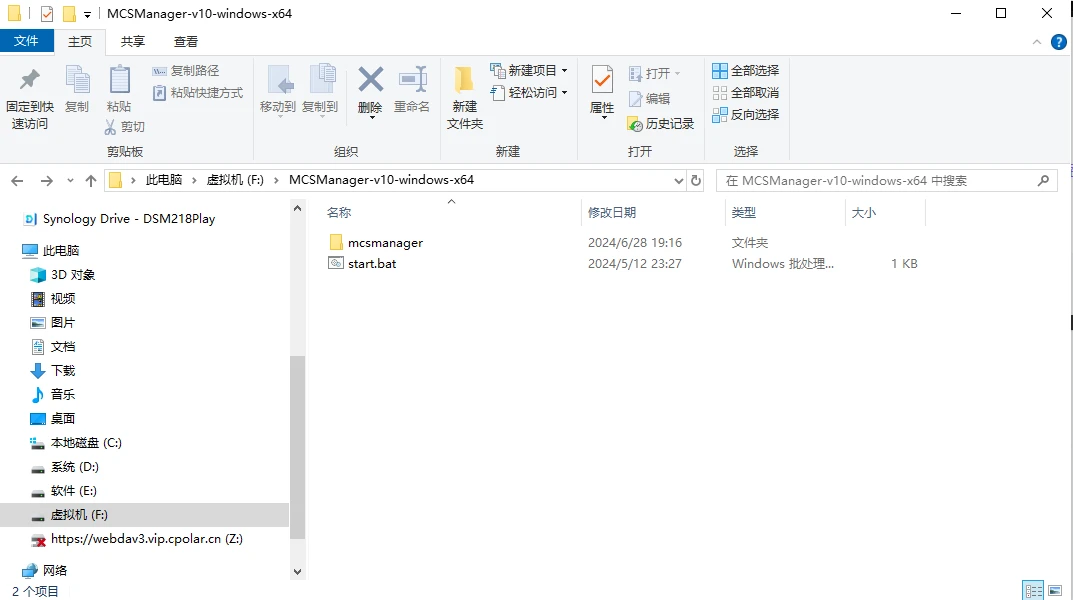Open the address bar history dropdown

click(676, 181)
